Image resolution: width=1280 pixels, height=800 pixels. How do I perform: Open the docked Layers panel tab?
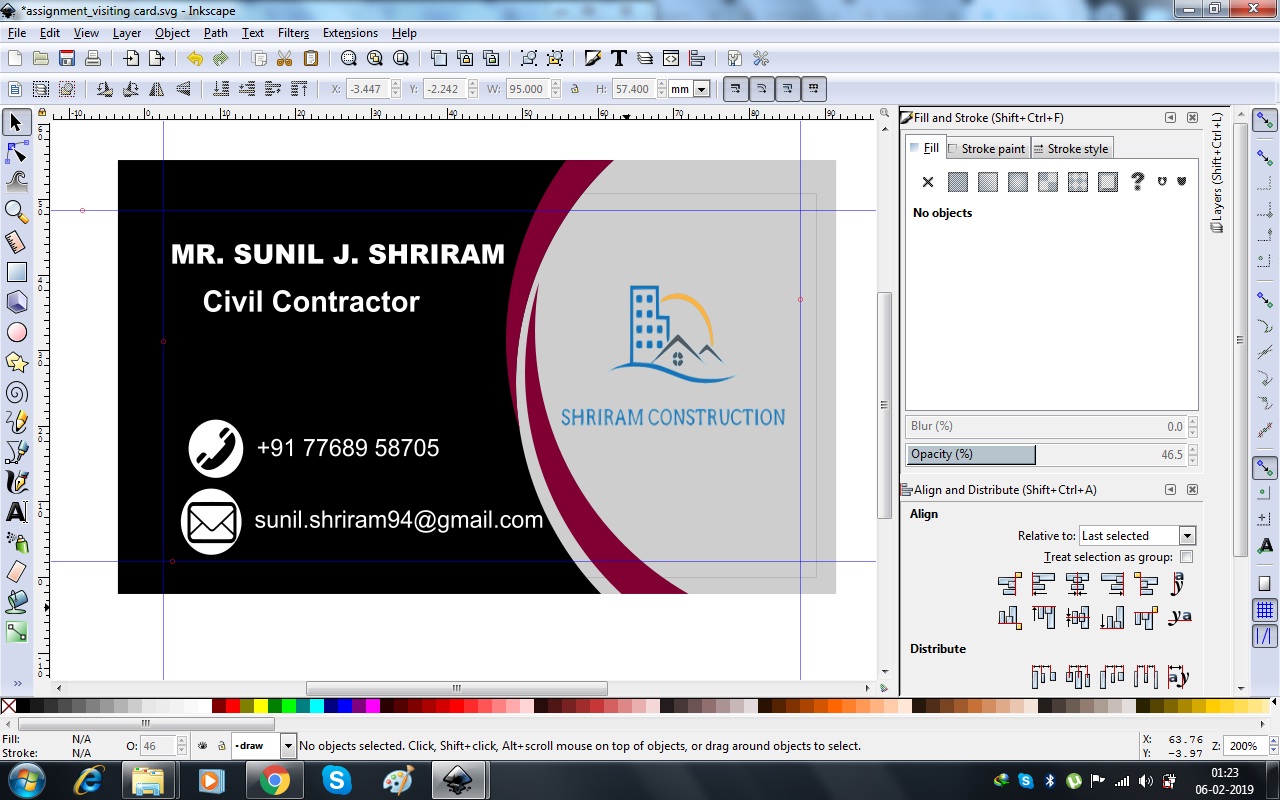click(x=1217, y=172)
